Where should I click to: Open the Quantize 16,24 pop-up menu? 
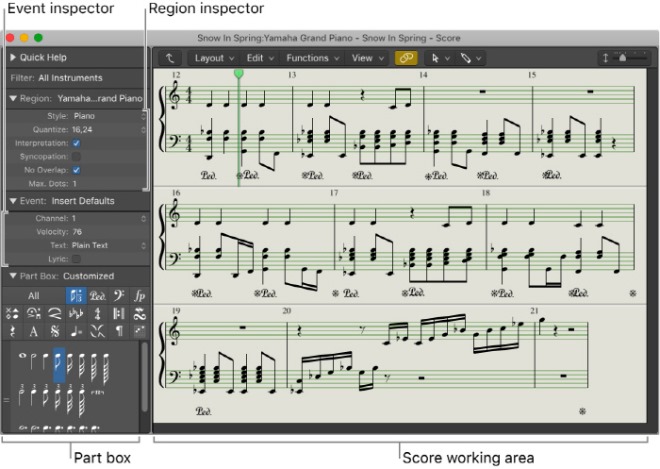[109, 129]
